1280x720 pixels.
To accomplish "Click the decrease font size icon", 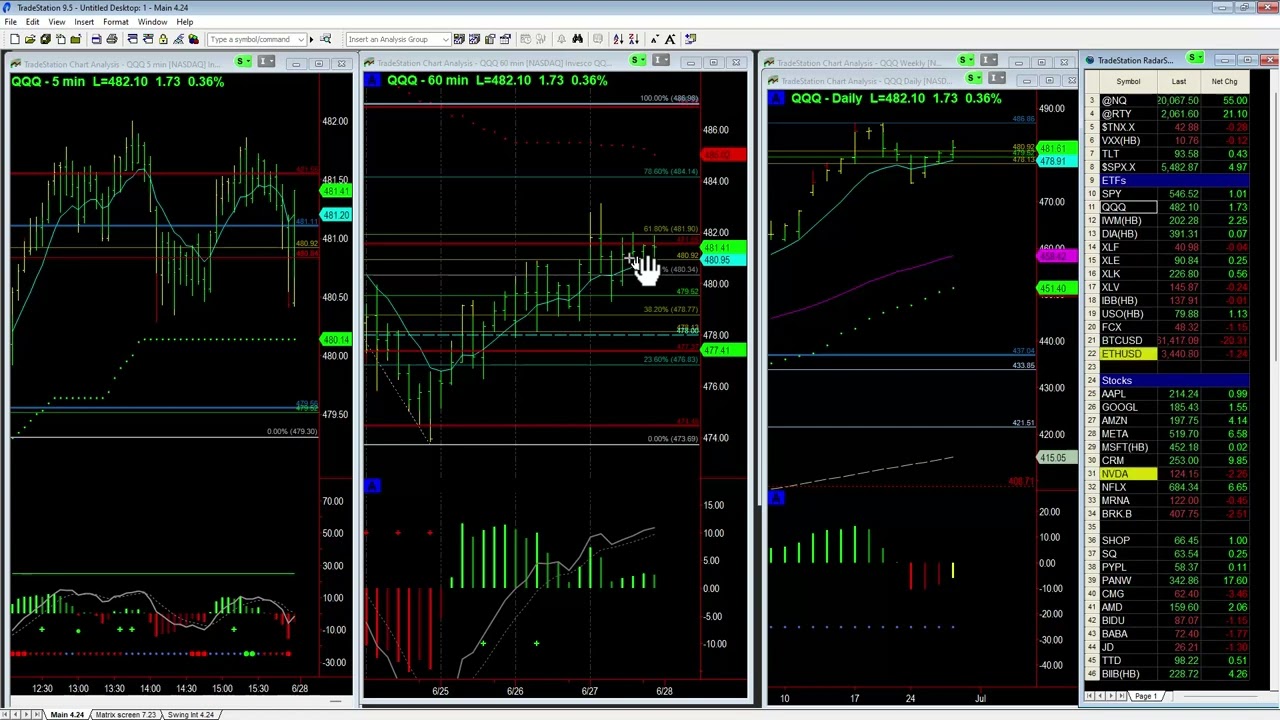I will (x=654, y=39).
